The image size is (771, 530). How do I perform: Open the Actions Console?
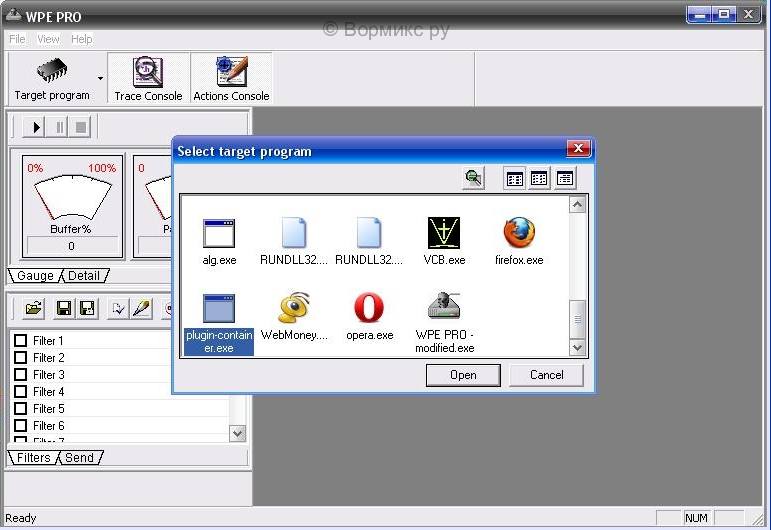231,78
